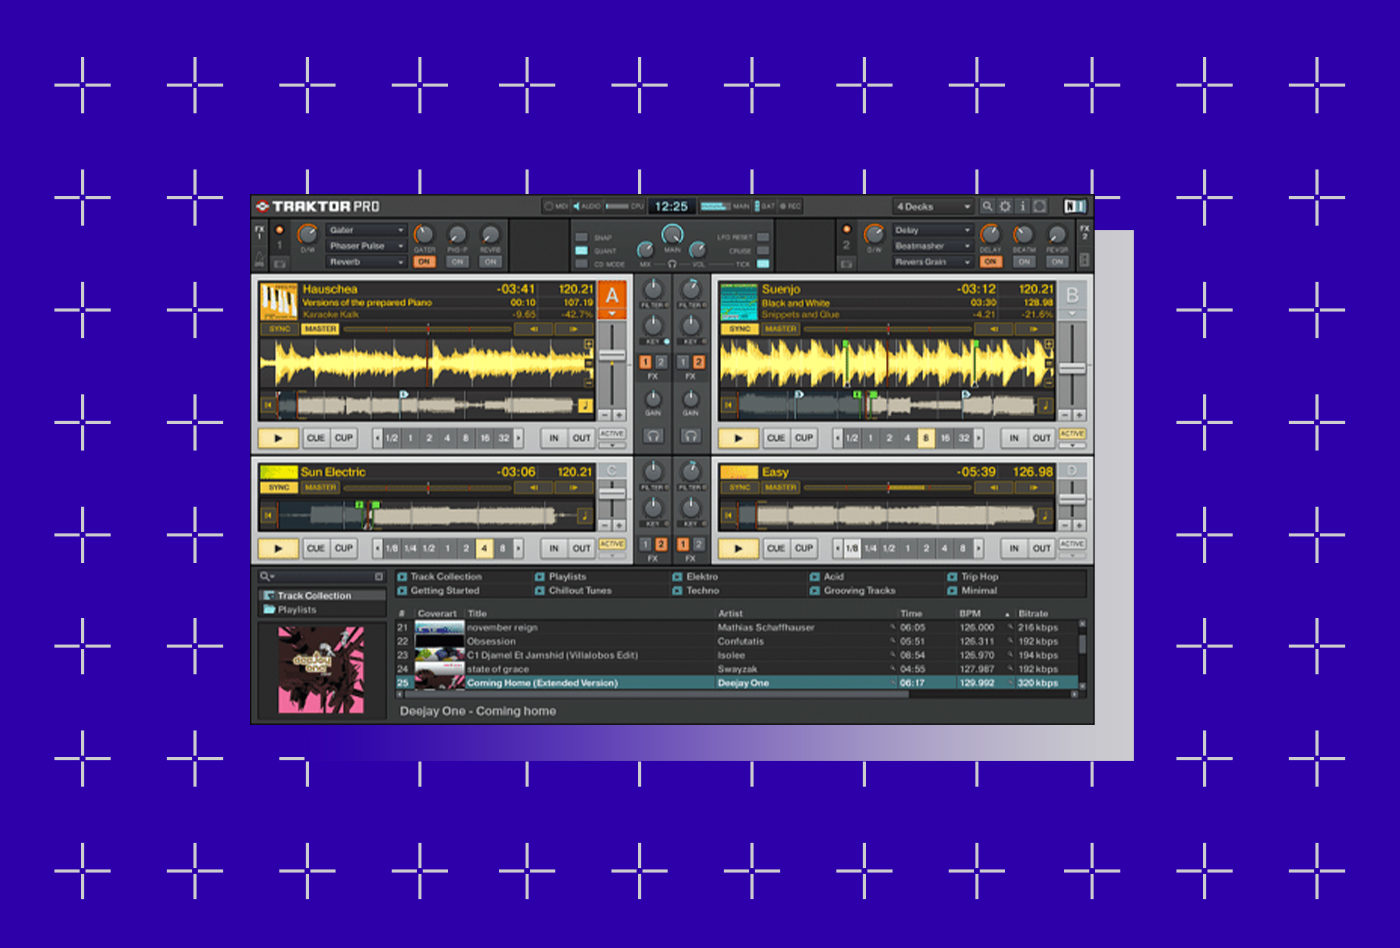Click the search magnifier icon in header
Image resolution: width=1400 pixels, height=948 pixels.
(x=987, y=206)
